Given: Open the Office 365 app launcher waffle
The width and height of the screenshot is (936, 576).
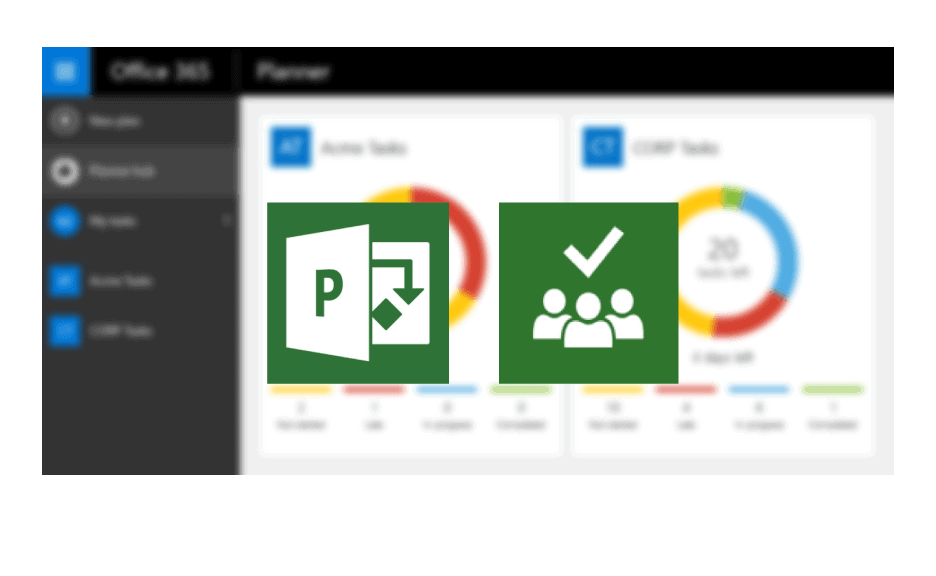Looking at the screenshot, I should [x=66, y=72].
